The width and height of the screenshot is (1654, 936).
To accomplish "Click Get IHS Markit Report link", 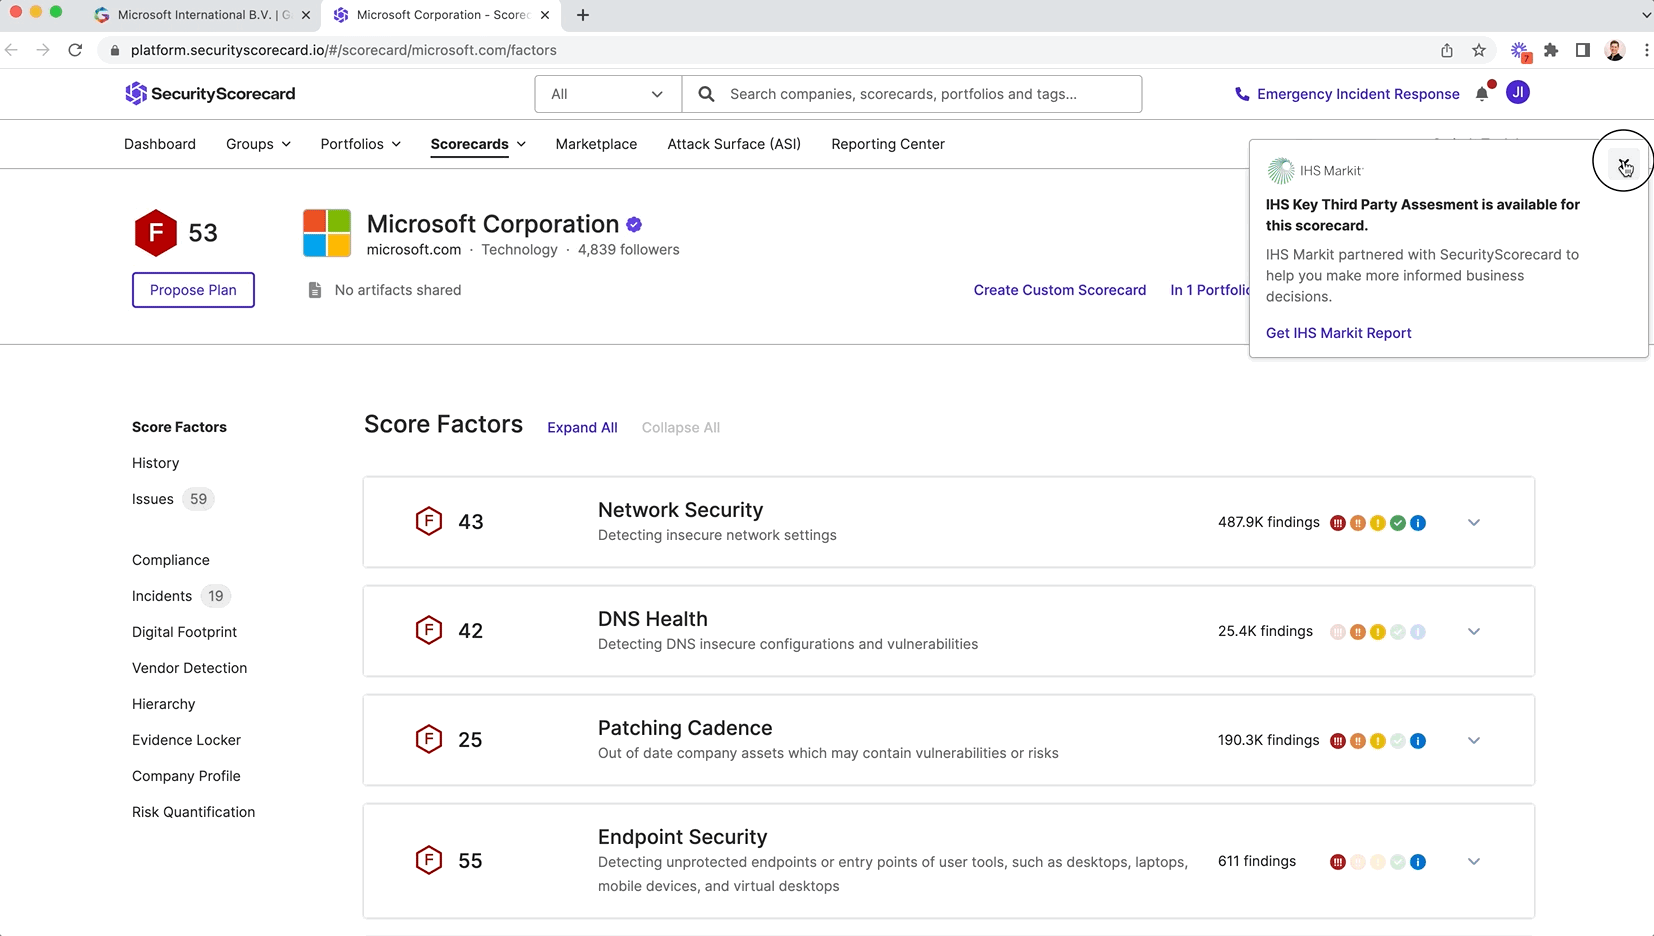I will pyautogui.click(x=1339, y=333).
